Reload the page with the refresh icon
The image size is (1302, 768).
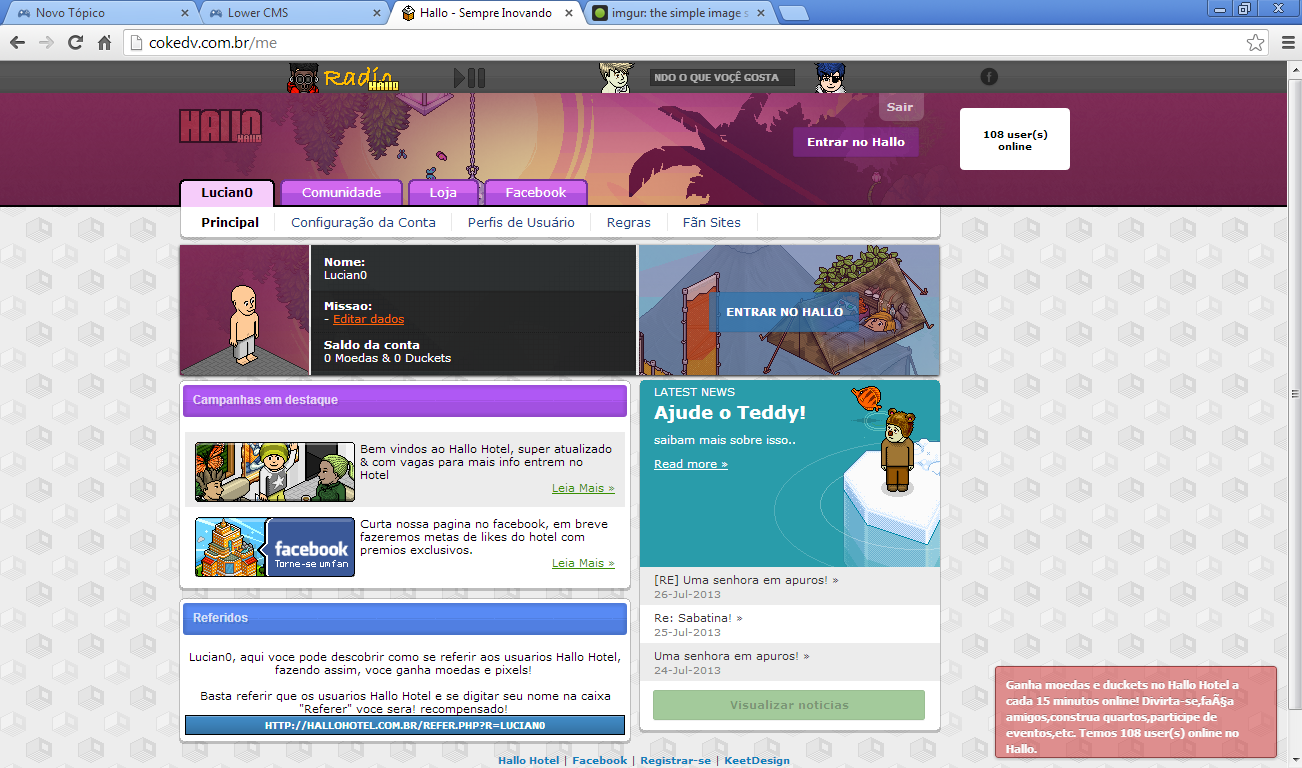(75, 43)
